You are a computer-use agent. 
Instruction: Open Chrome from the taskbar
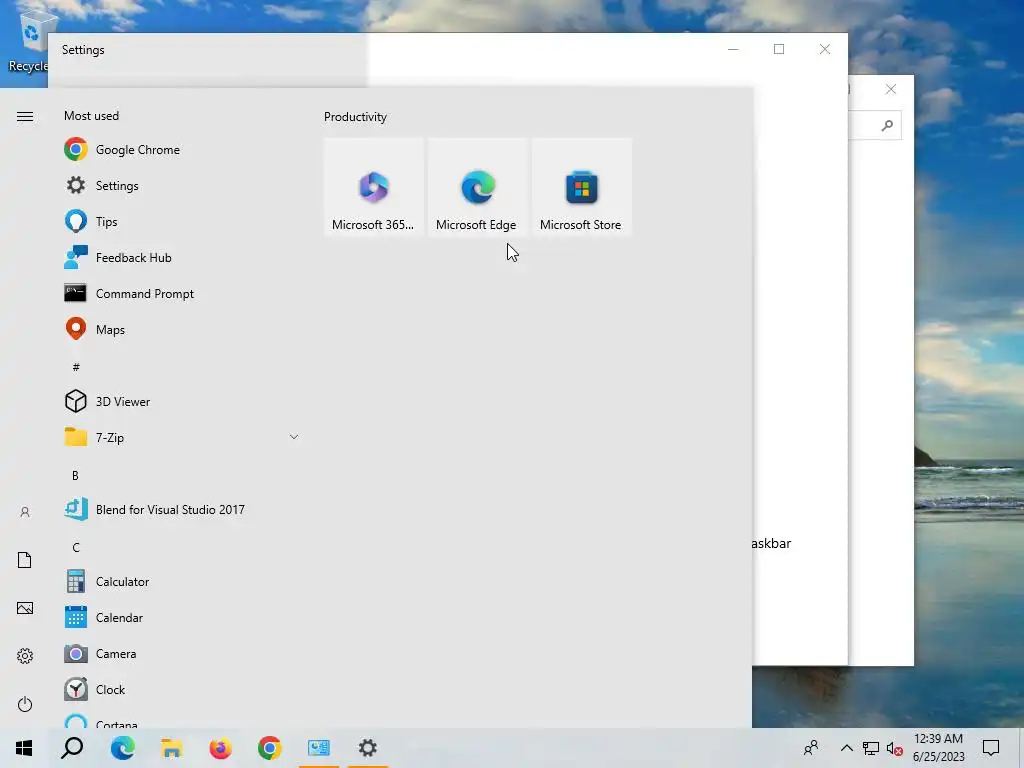pos(269,748)
